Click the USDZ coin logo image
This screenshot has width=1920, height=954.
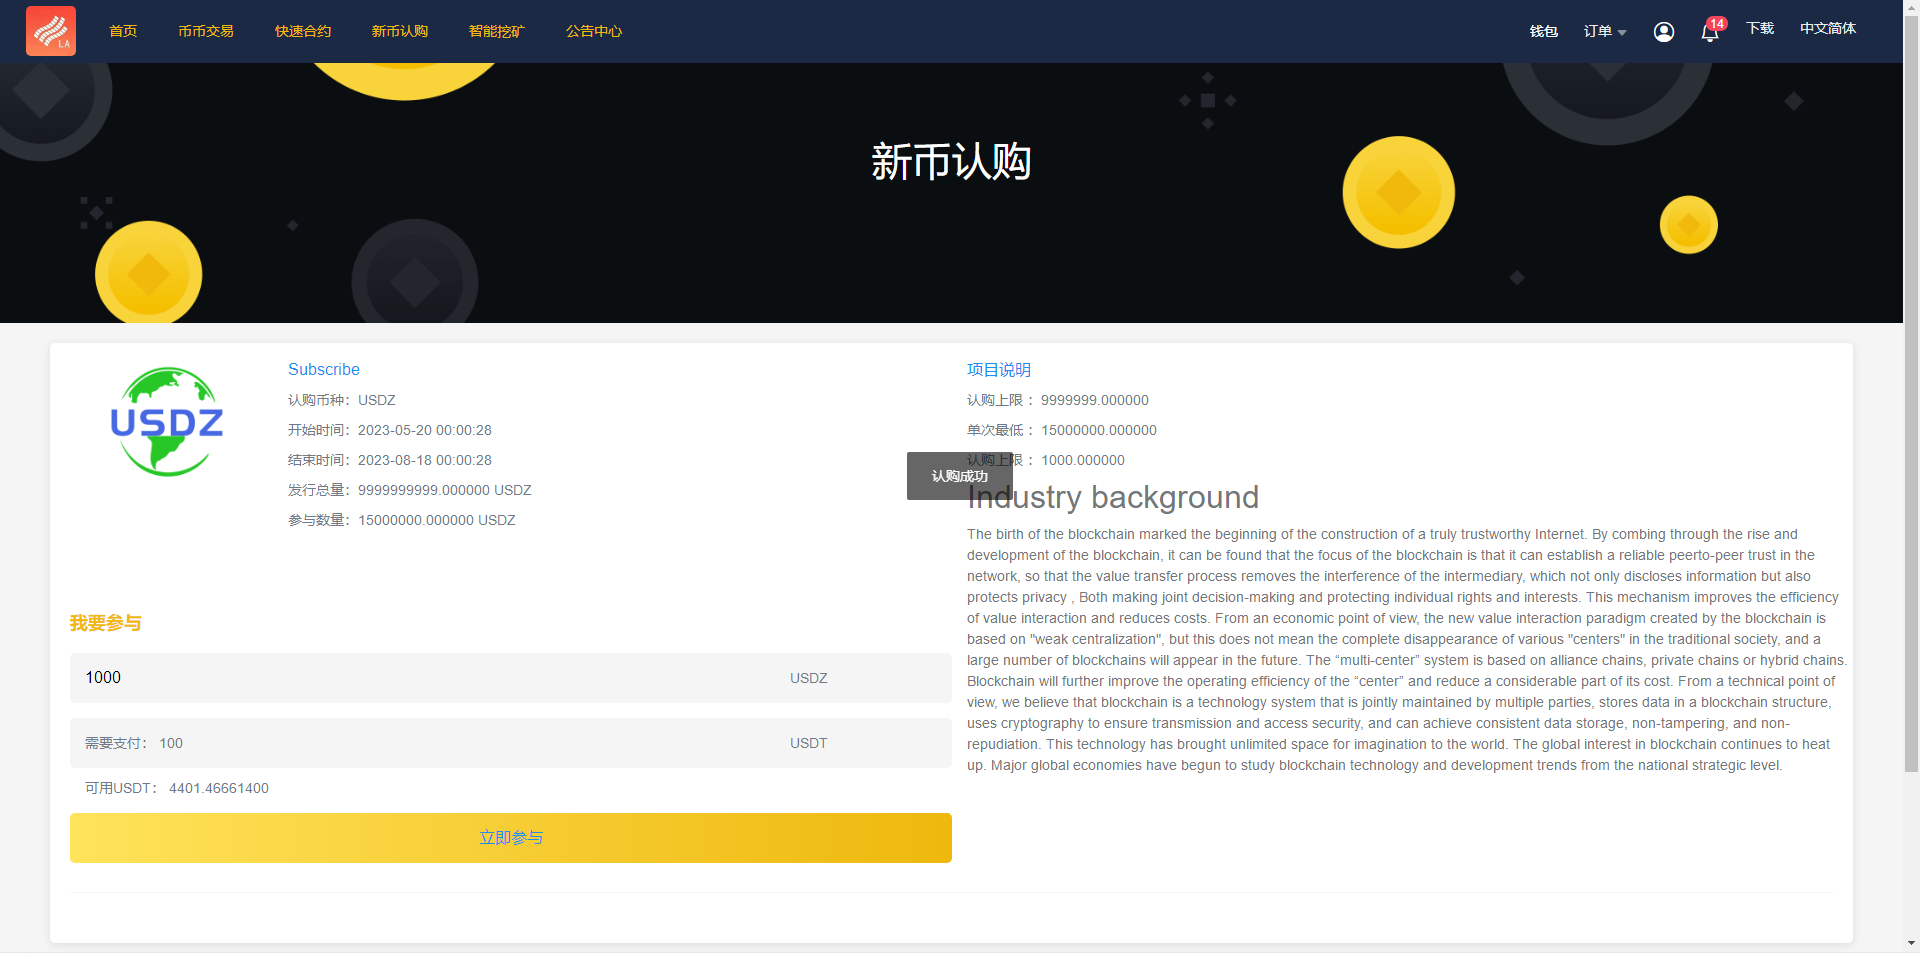[x=167, y=422]
